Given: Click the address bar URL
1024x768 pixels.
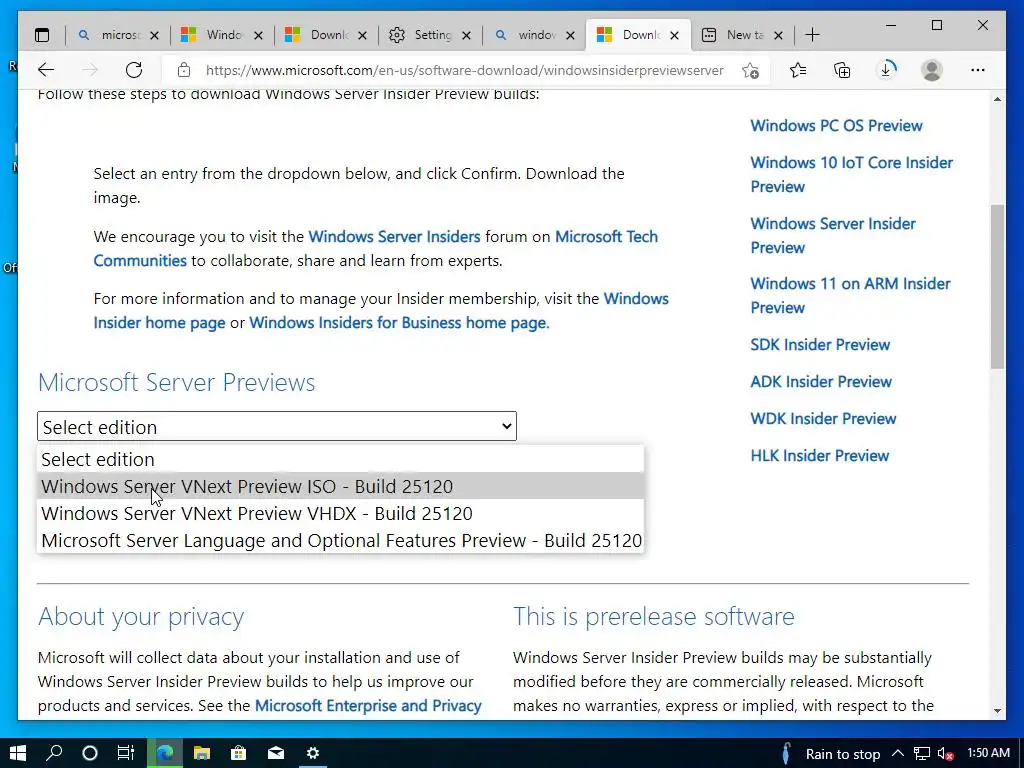Looking at the screenshot, I should pyautogui.click(x=464, y=71).
